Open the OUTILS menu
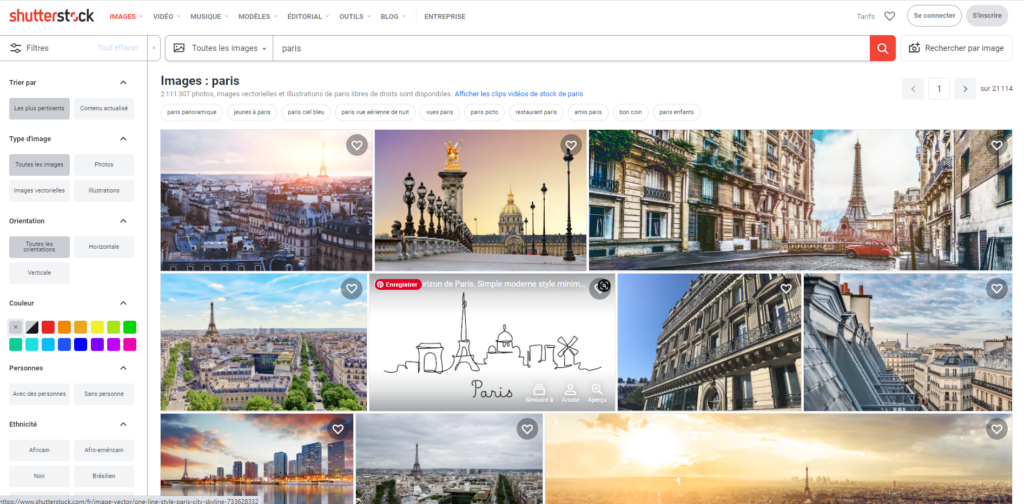Screen dimensions: 1024x504 click(x=355, y=16)
